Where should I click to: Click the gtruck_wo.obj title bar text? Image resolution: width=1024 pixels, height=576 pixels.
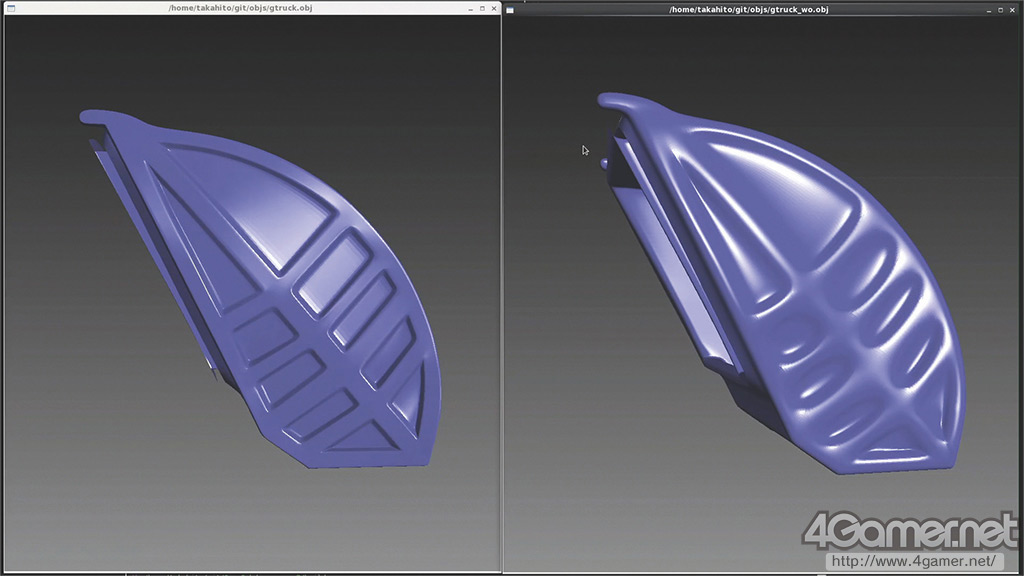pos(749,9)
